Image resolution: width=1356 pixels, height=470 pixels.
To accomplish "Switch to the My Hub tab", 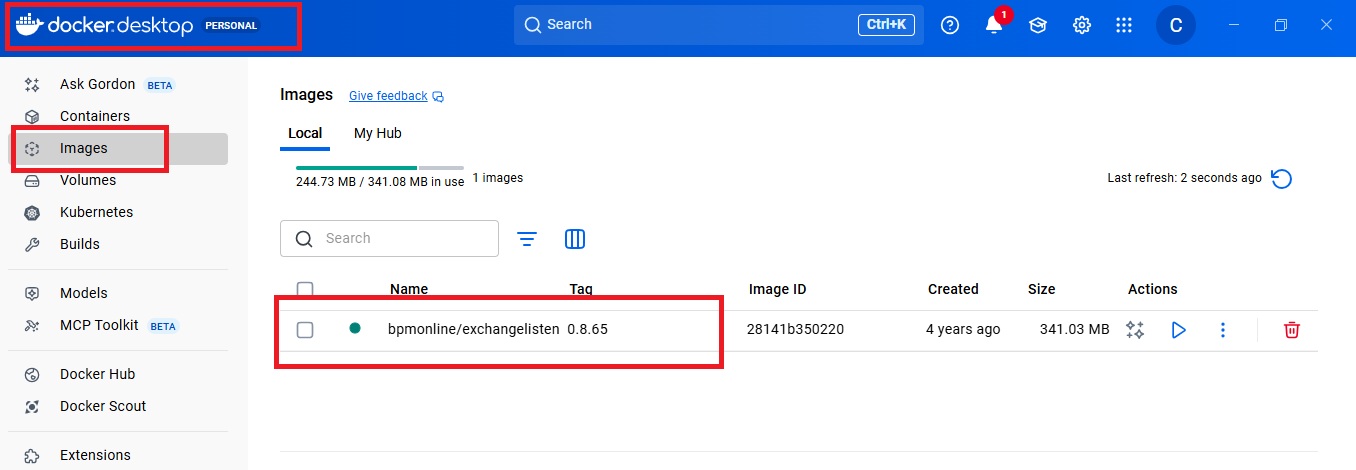I will tap(378, 133).
